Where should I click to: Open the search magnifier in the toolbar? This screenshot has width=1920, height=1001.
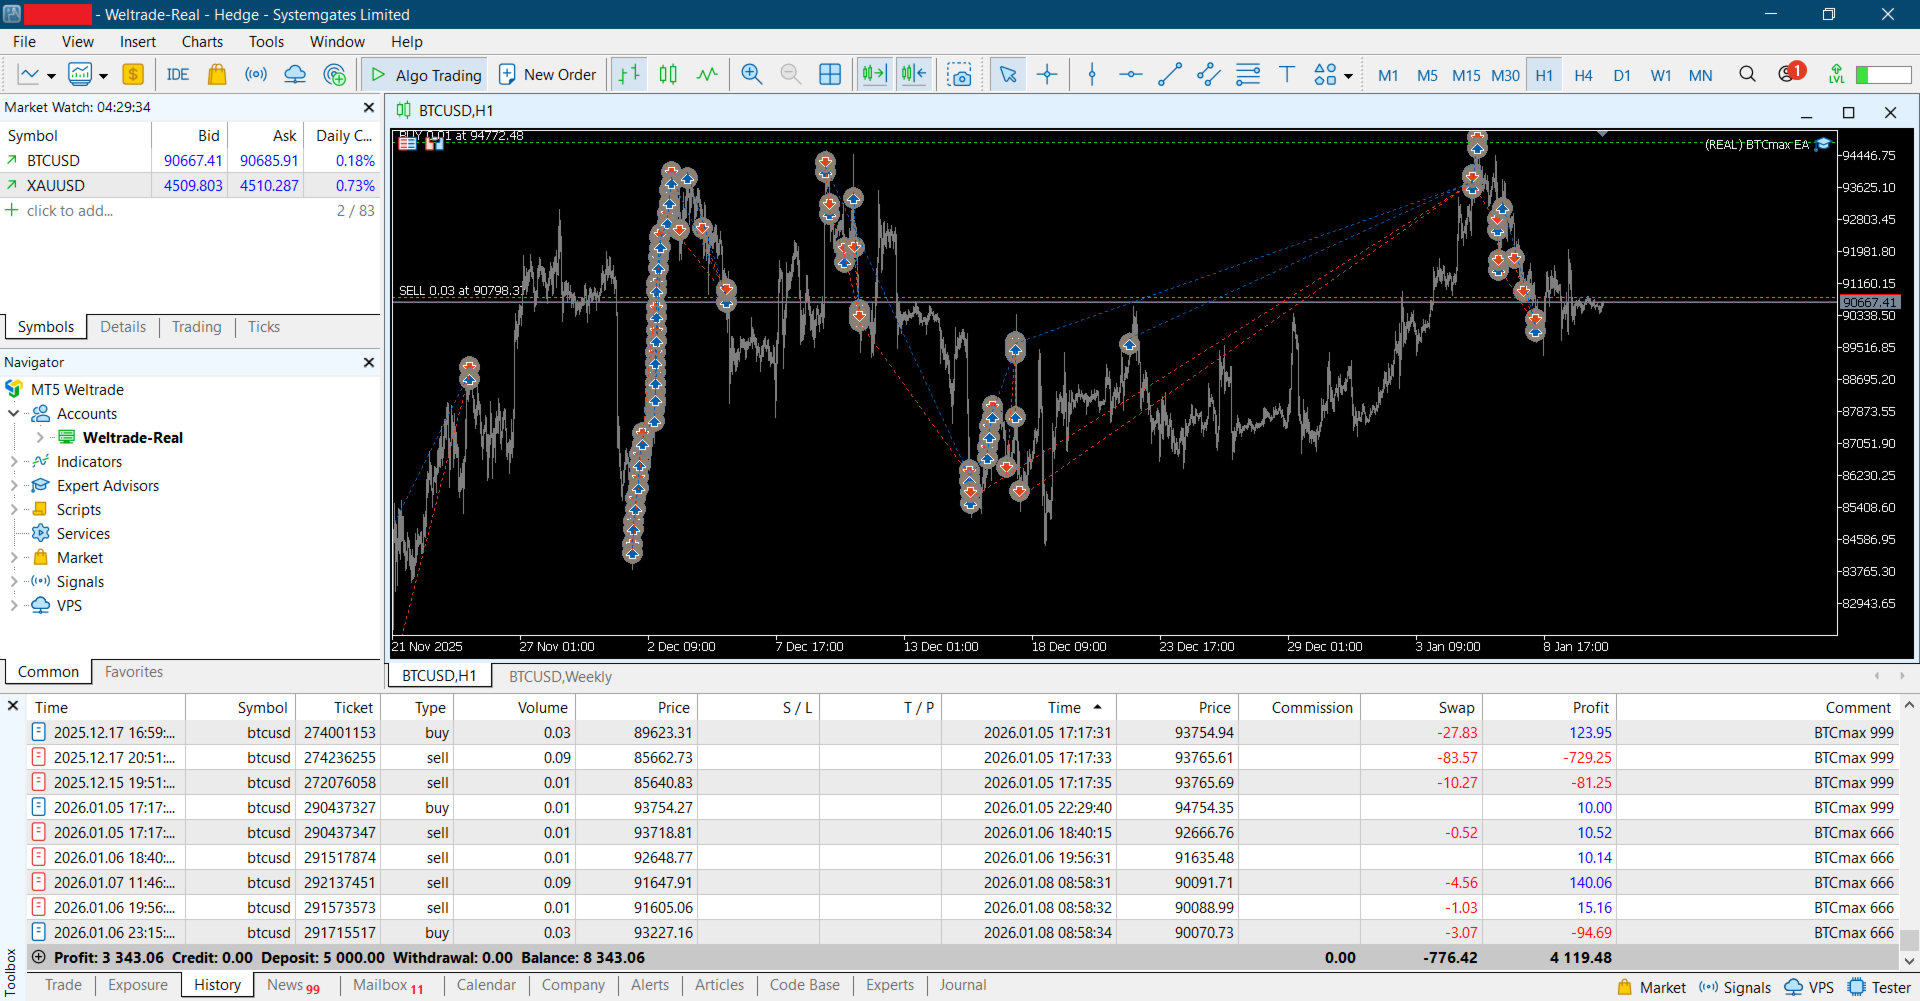tap(1747, 75)
